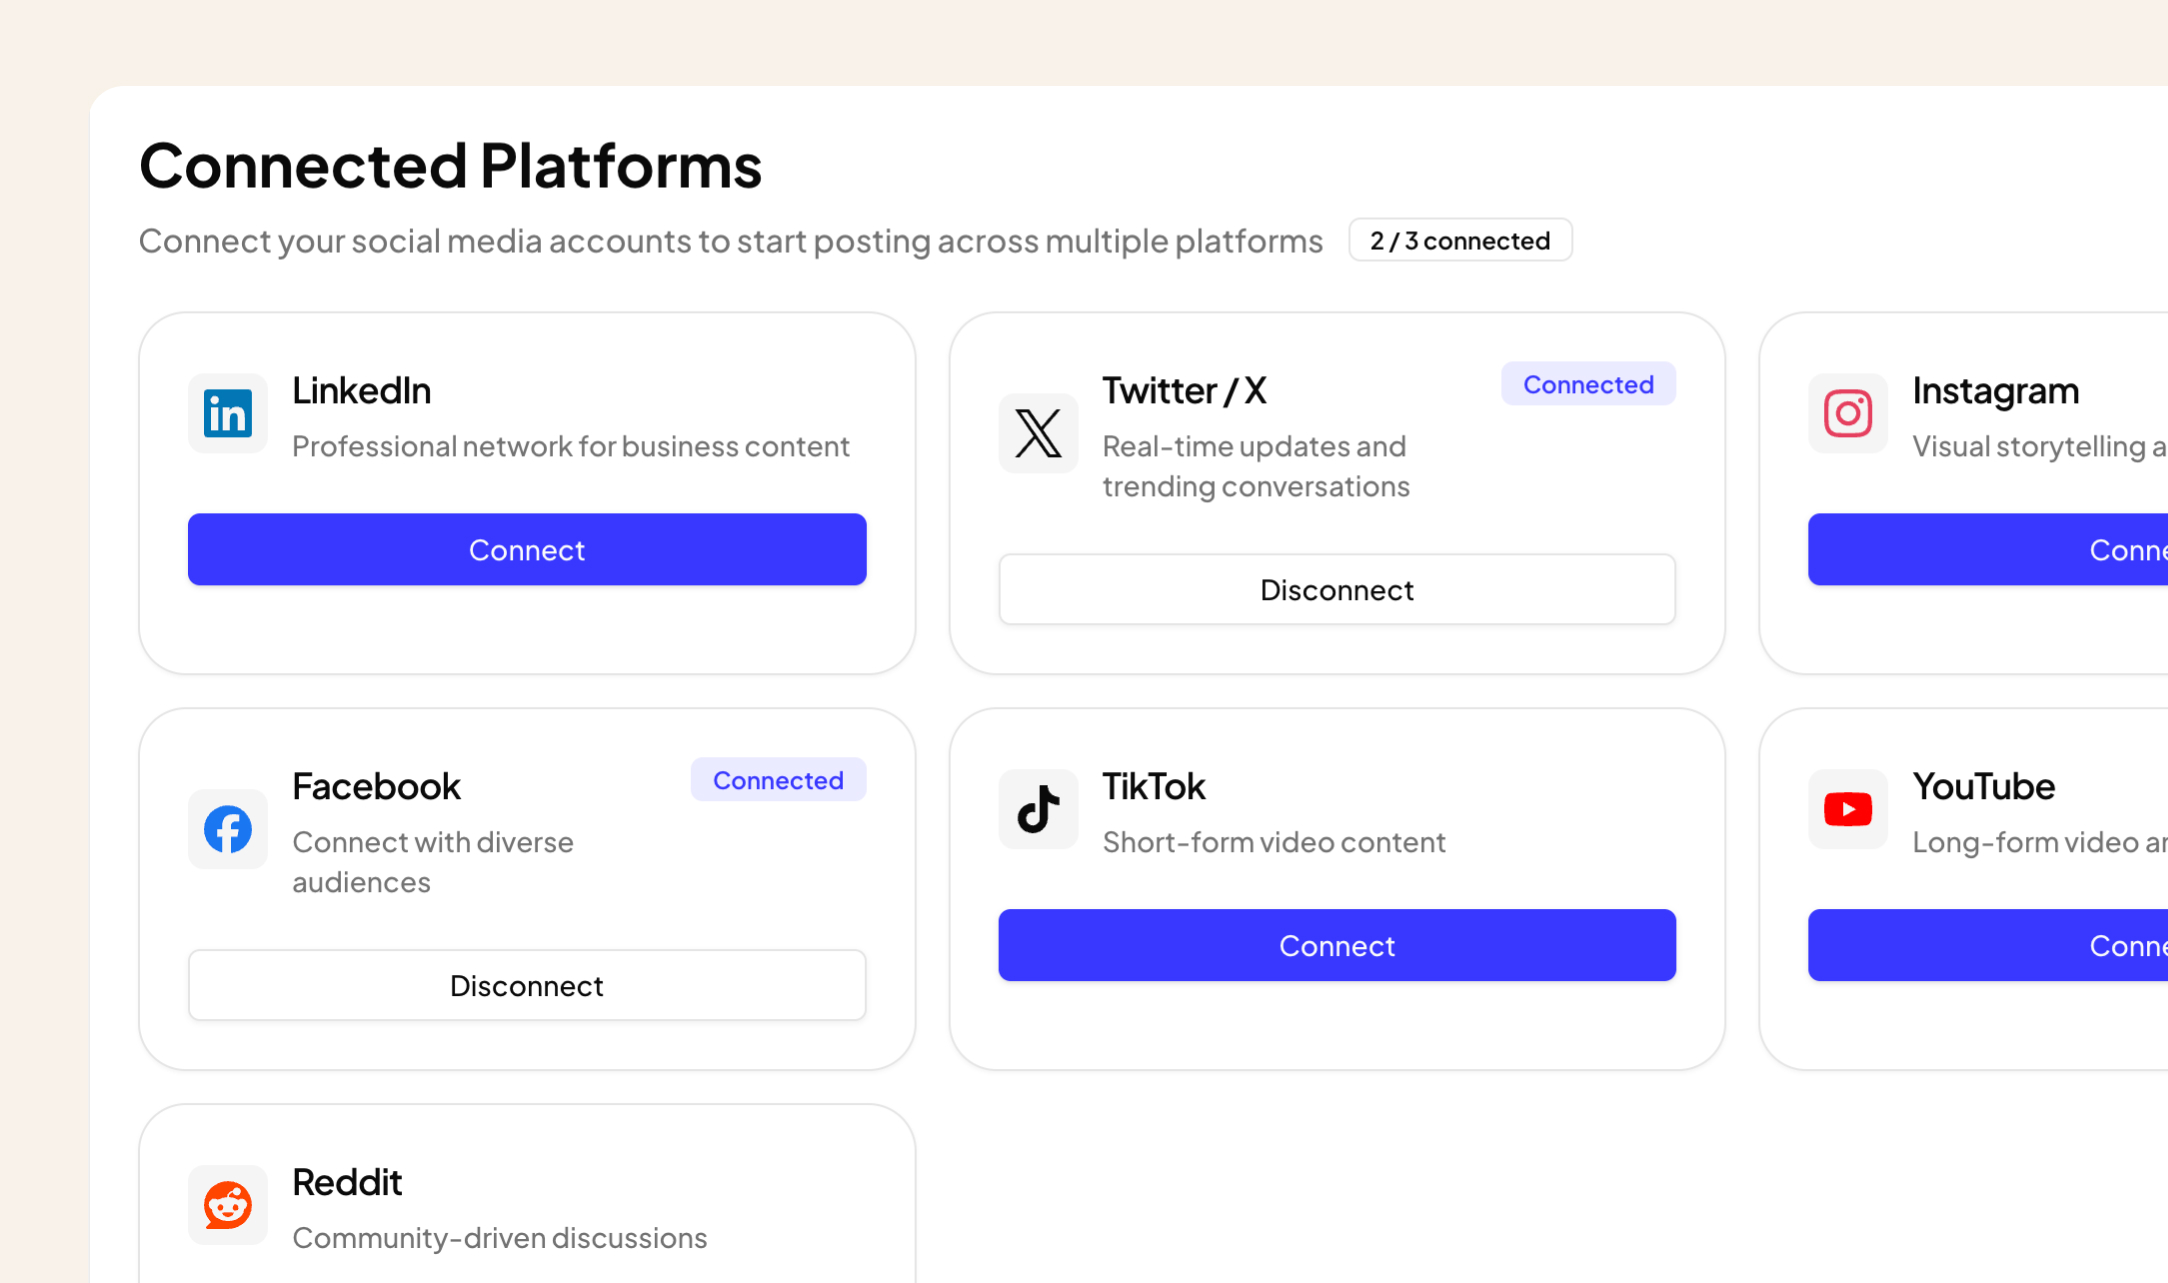Click the Instagram camera icon

1847,413
